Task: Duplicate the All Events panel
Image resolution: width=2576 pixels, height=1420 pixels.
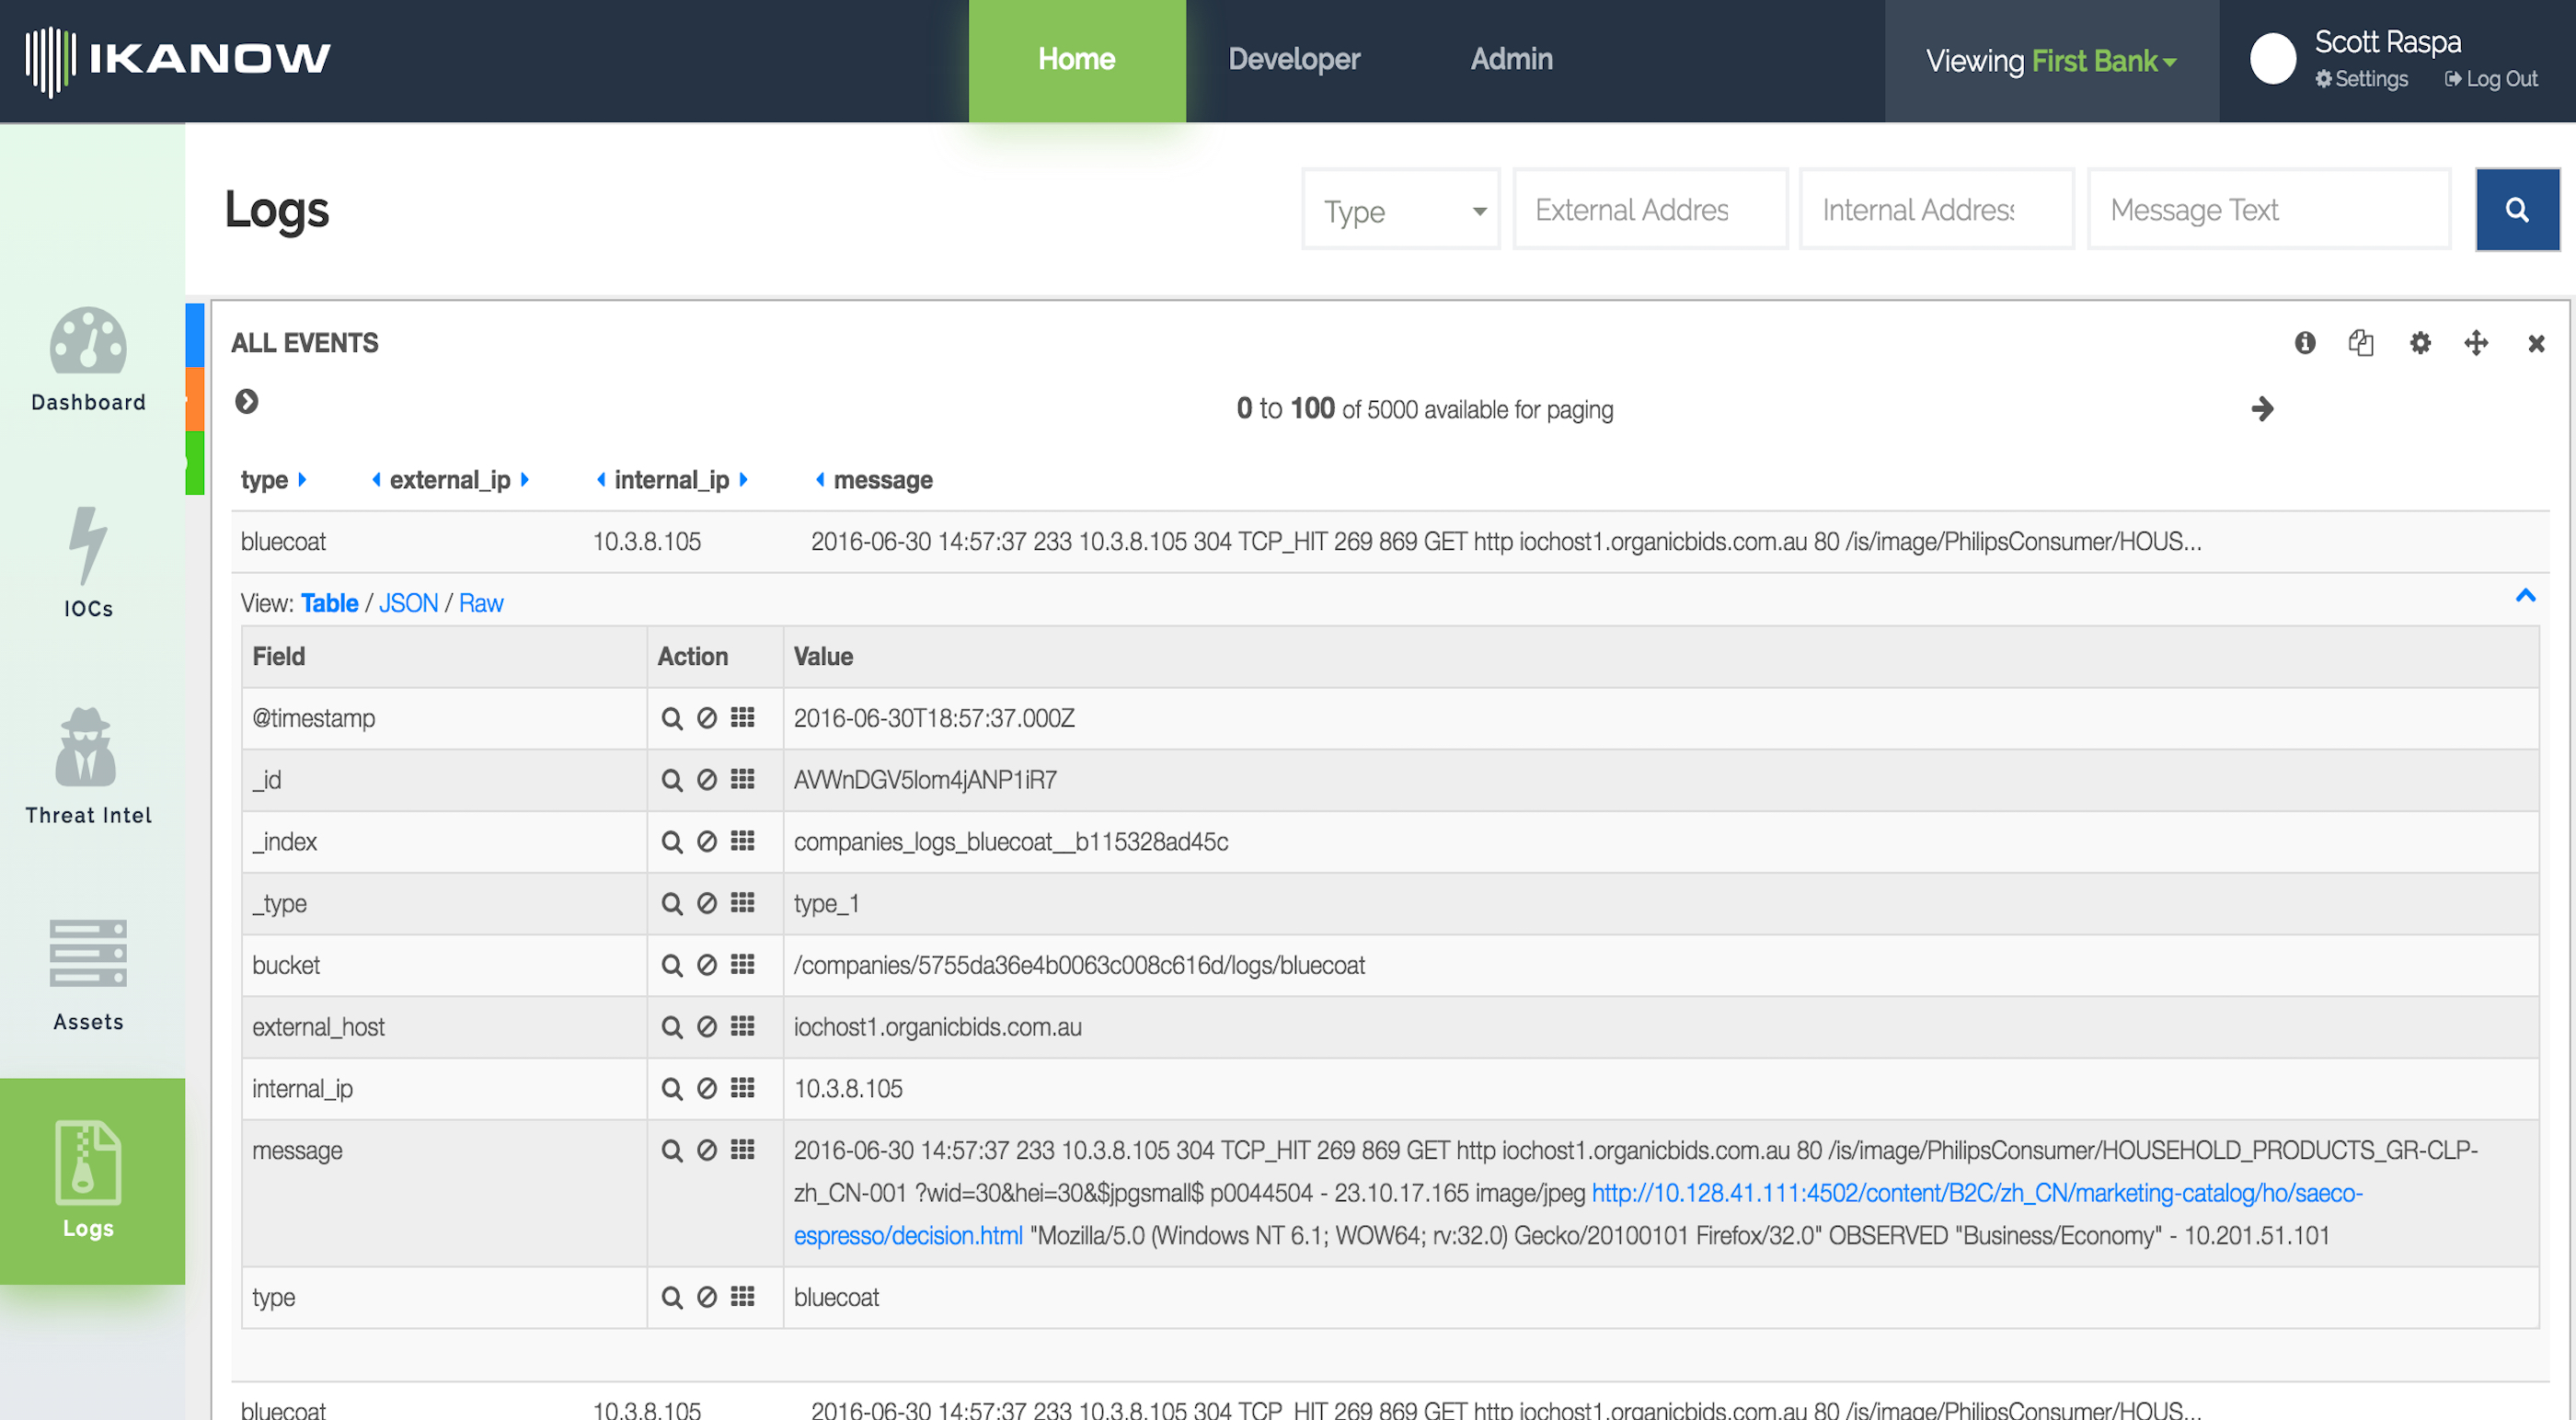Action: [x=2361, y=343]
